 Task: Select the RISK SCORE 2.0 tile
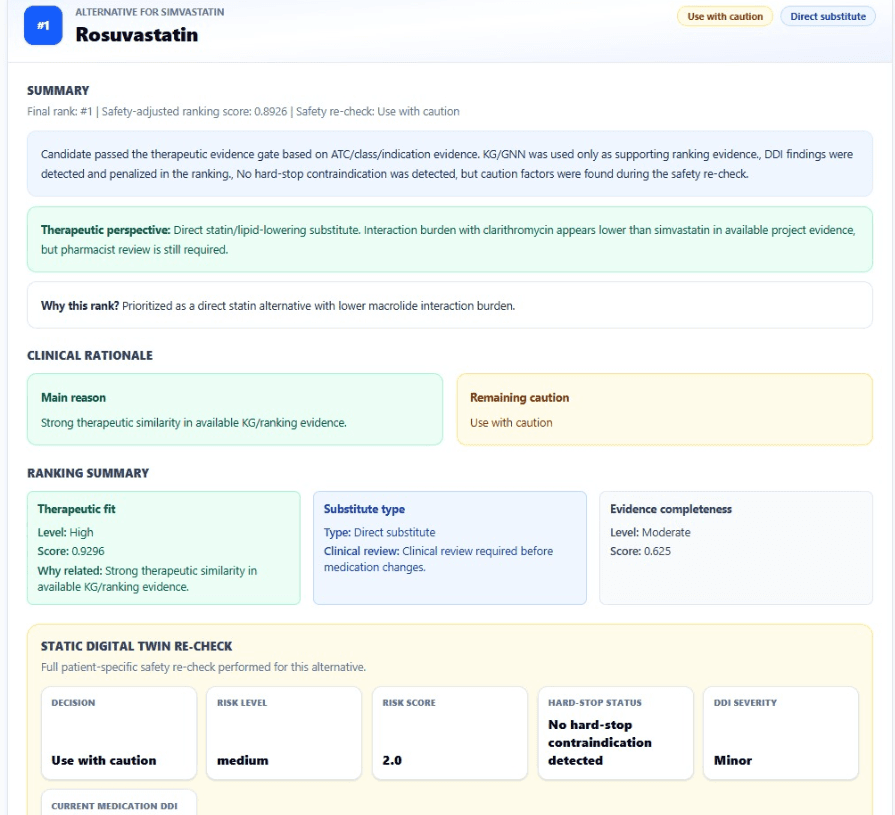(x=450, y=733)
